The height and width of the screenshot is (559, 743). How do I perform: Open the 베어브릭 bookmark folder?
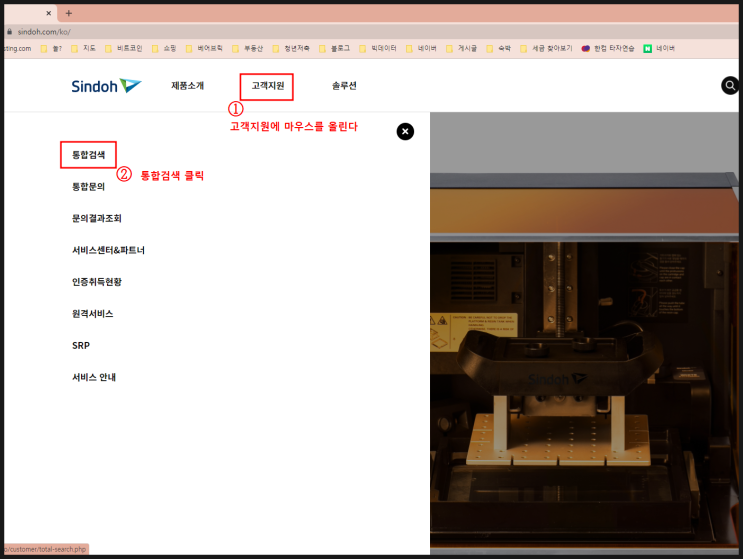coord(204,48)
